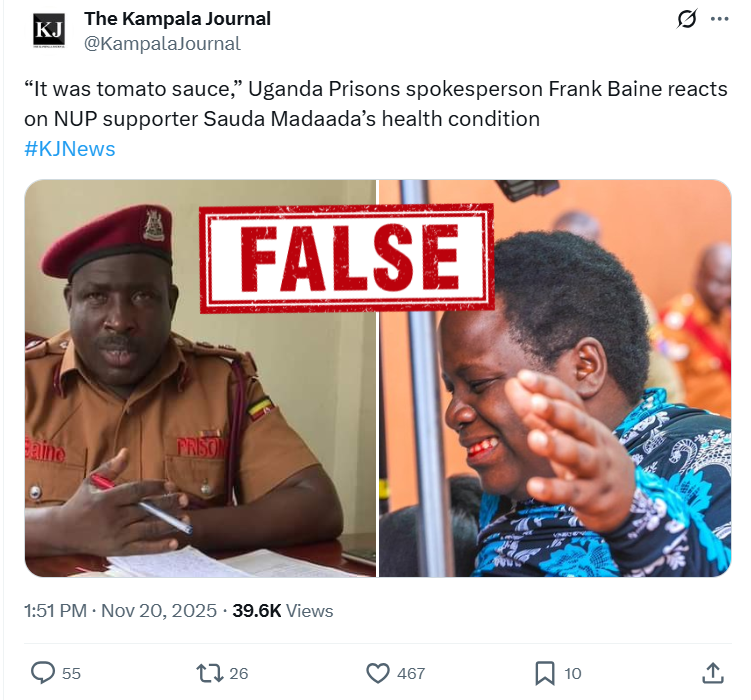View the 39.6K Views analytics
The height and width of the screenshot is (700, 751).
283,611
